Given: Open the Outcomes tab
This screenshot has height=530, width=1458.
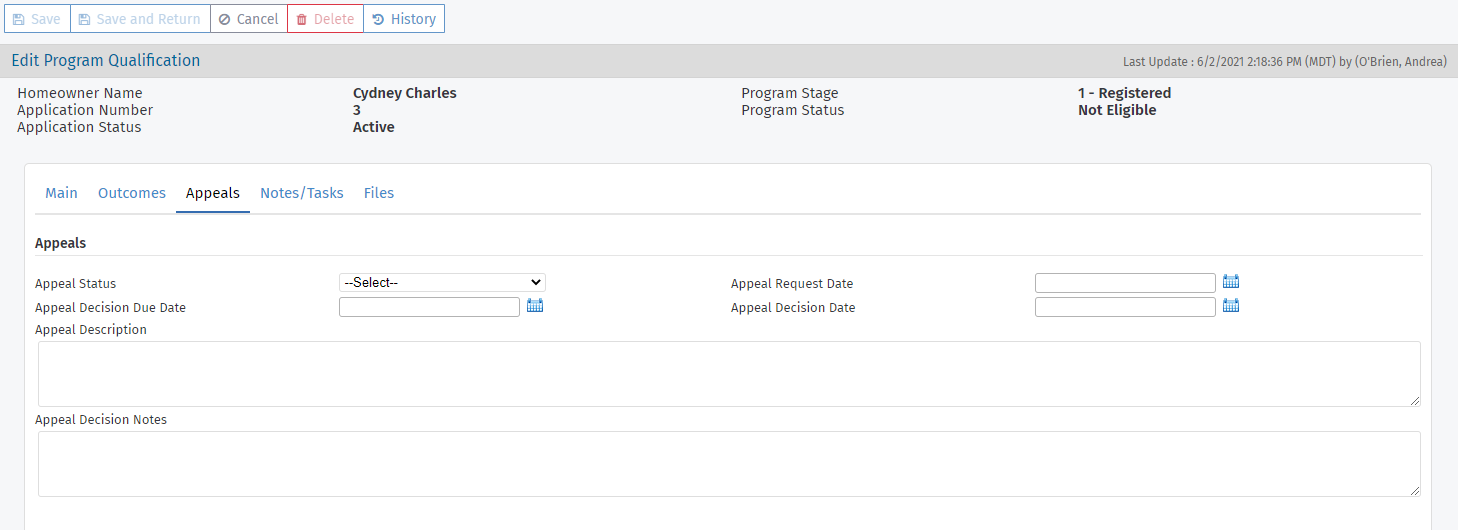Looking at the screenshot, I should (132, 193).
